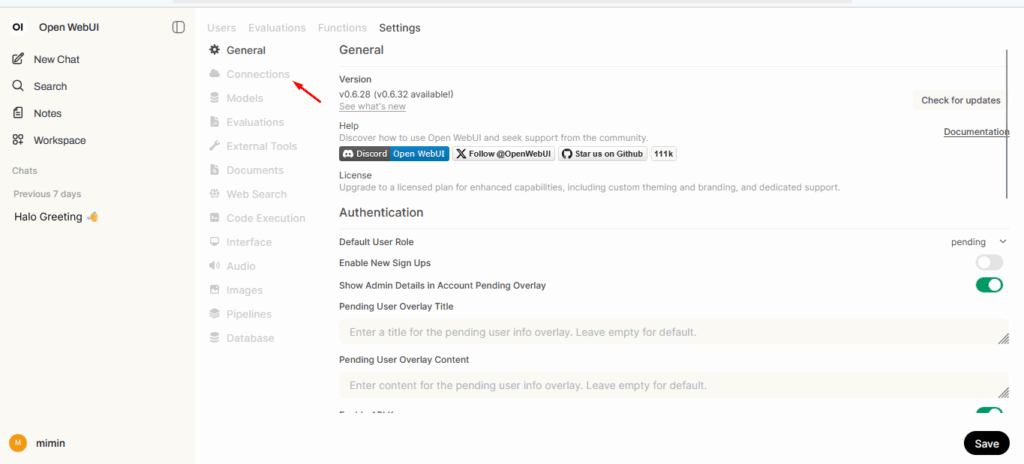Open Search via magnifier icon
The image size is (1024, 464).
[18, 86]
